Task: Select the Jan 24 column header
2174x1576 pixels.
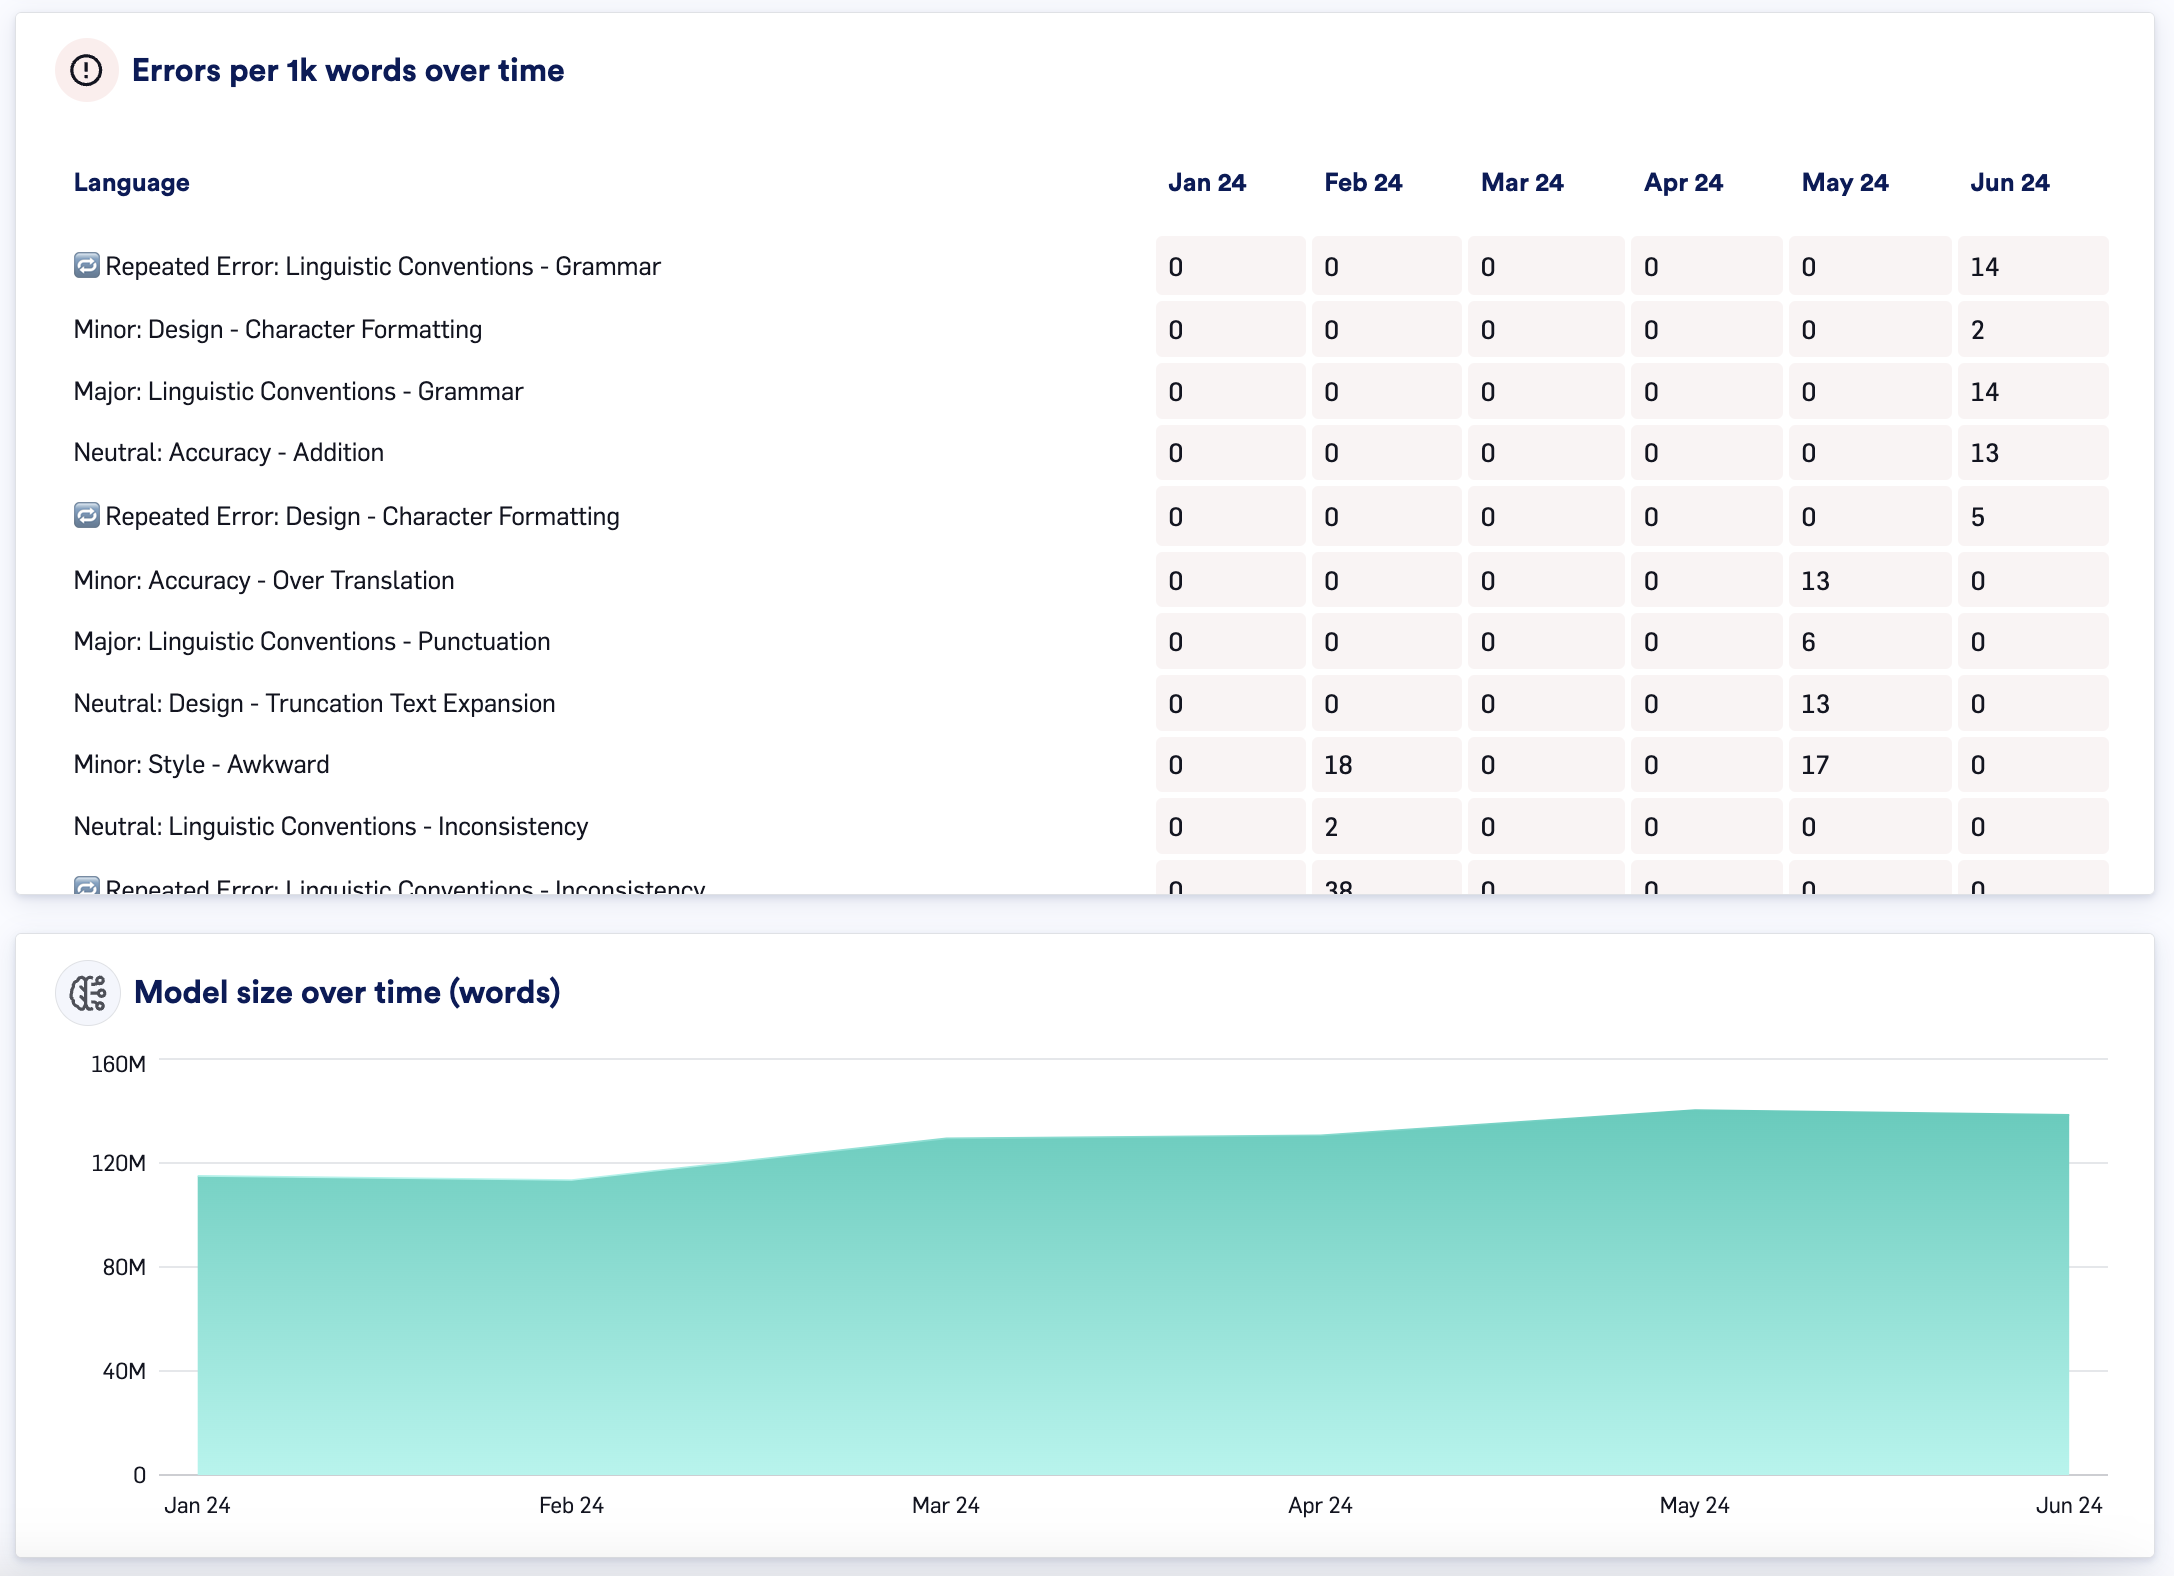Action: coord(1207,182)
